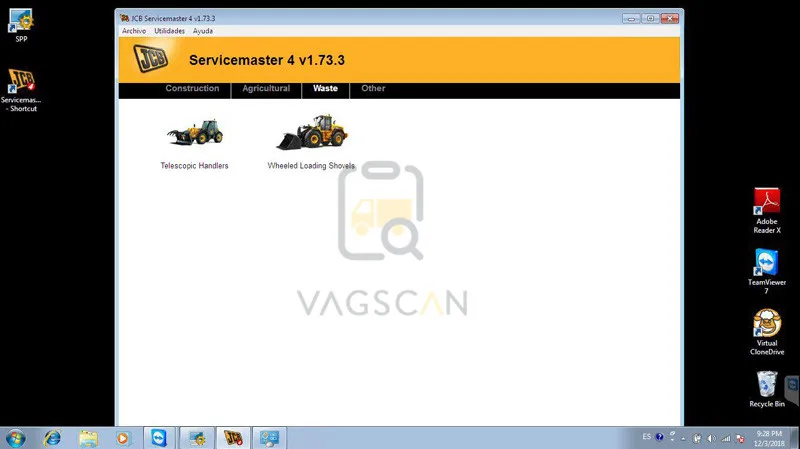800x449 pixels.
Task: Open TeamViewer 7 desktop icon
Action: click(767, 271)
